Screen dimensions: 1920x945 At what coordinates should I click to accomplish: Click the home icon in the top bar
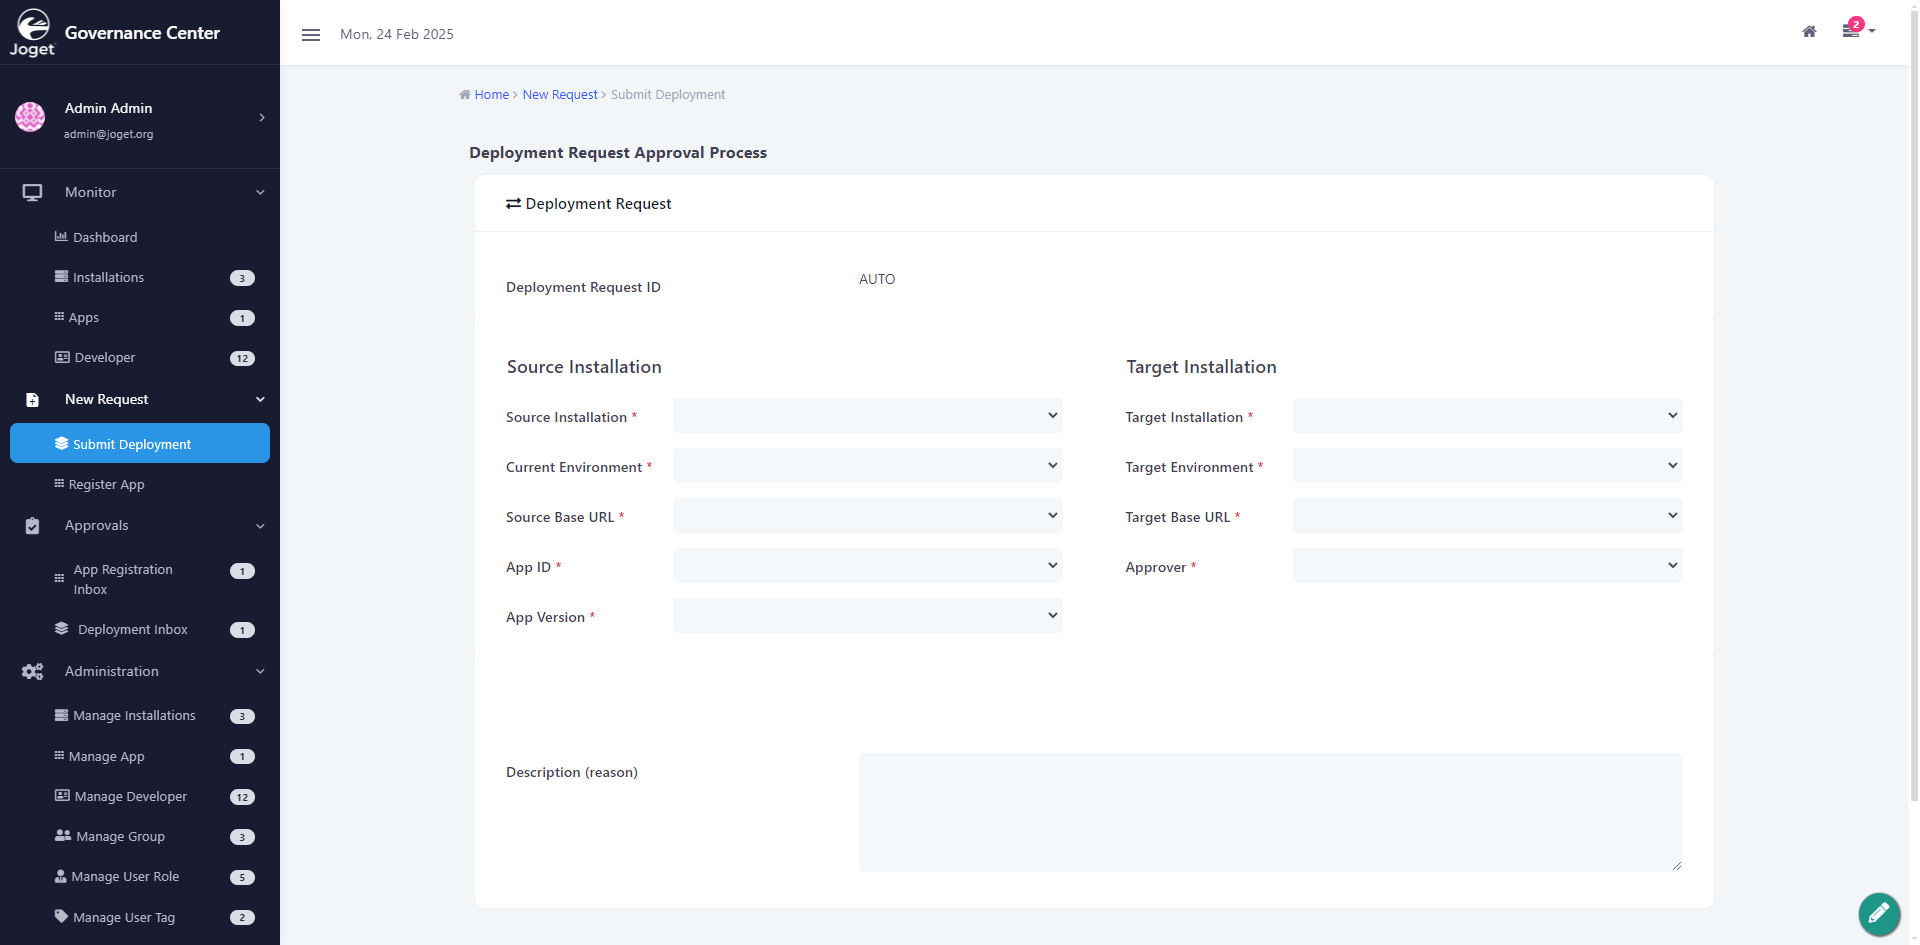1809,31
